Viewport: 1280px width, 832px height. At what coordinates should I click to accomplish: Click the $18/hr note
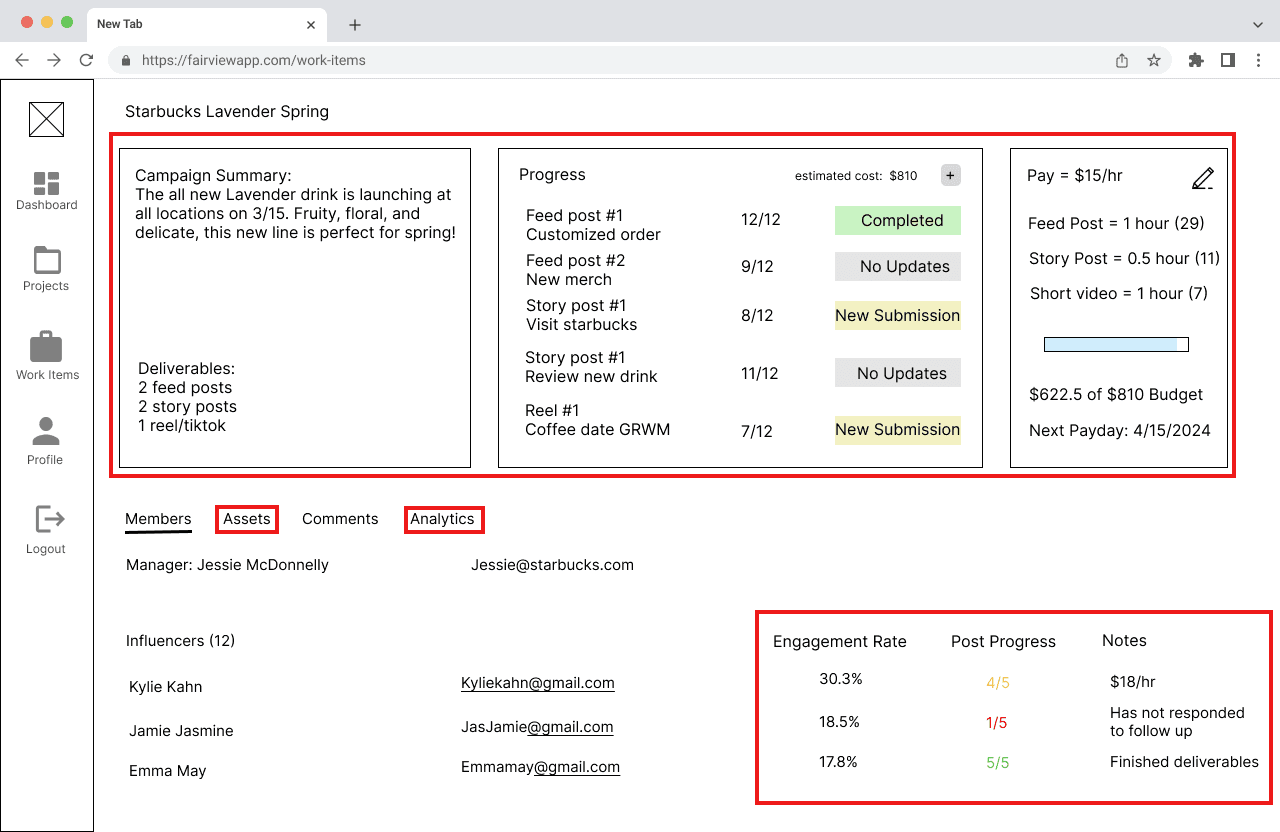coord(1133,682)
